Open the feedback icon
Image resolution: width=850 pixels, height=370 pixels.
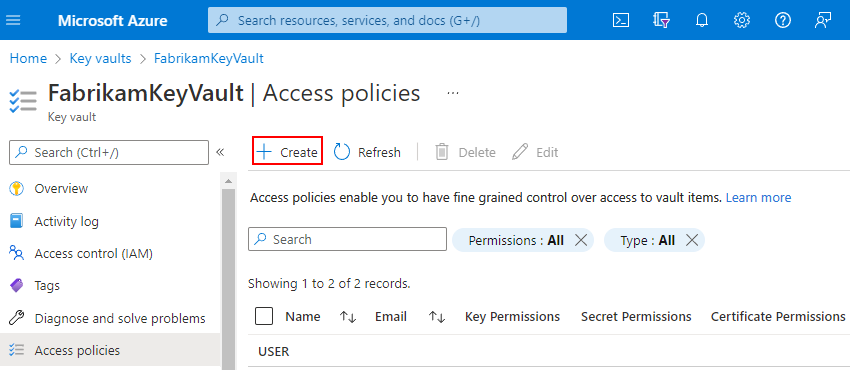tap(823, 21)
